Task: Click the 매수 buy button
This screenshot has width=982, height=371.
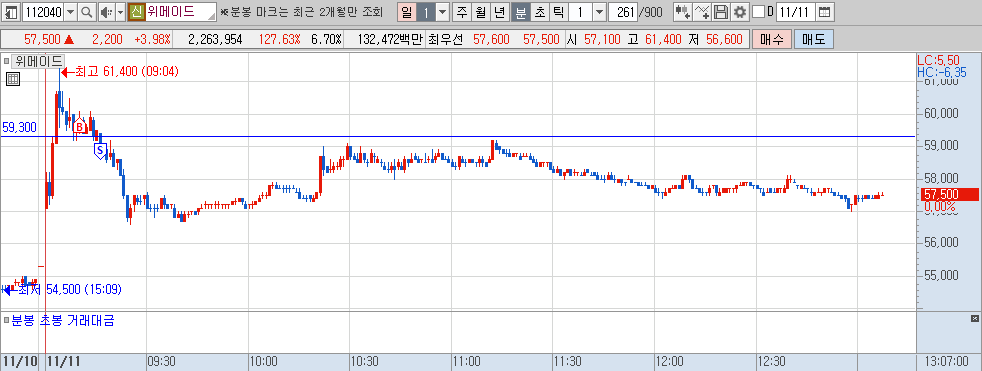Action: (772, 39)
